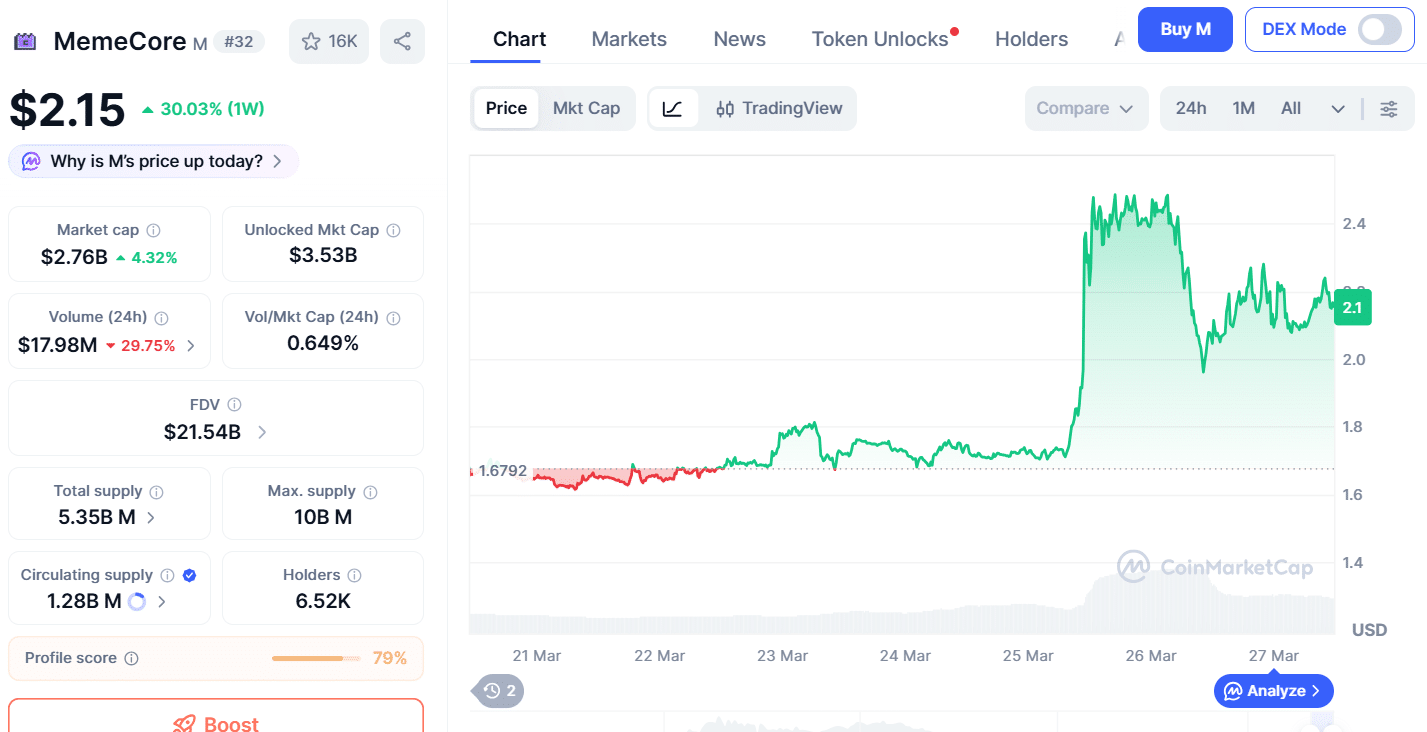Click the history events badge showing 2
Screen dimensions: 1427x732
pyautogui.click(x=499, y=690)
